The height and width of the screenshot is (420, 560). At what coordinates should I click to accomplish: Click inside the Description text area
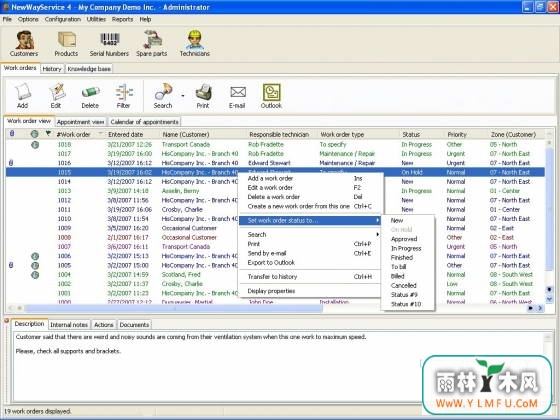[279, 366]
